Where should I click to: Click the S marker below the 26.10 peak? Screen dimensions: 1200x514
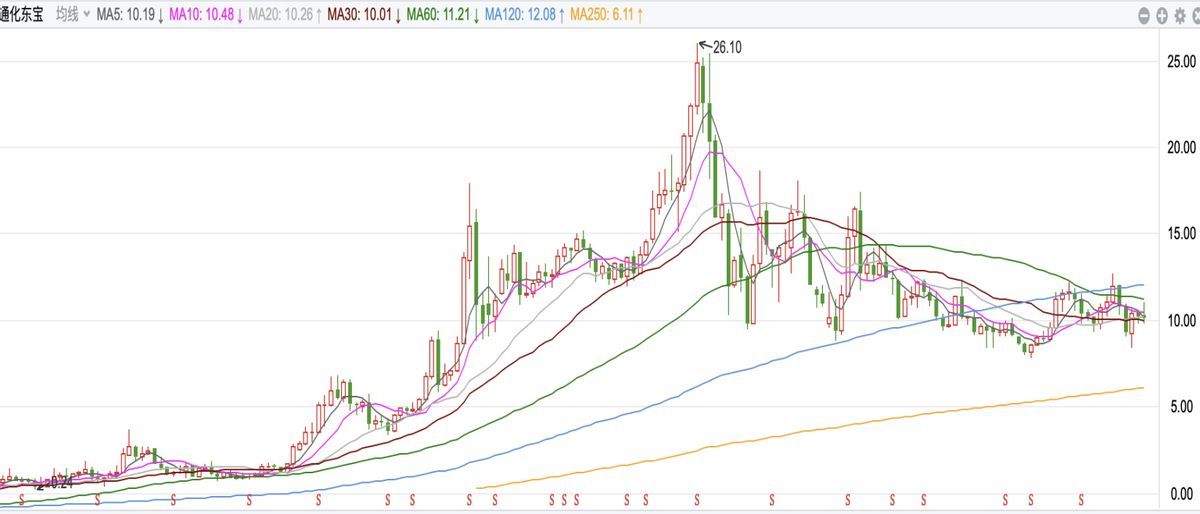(697, 499)
